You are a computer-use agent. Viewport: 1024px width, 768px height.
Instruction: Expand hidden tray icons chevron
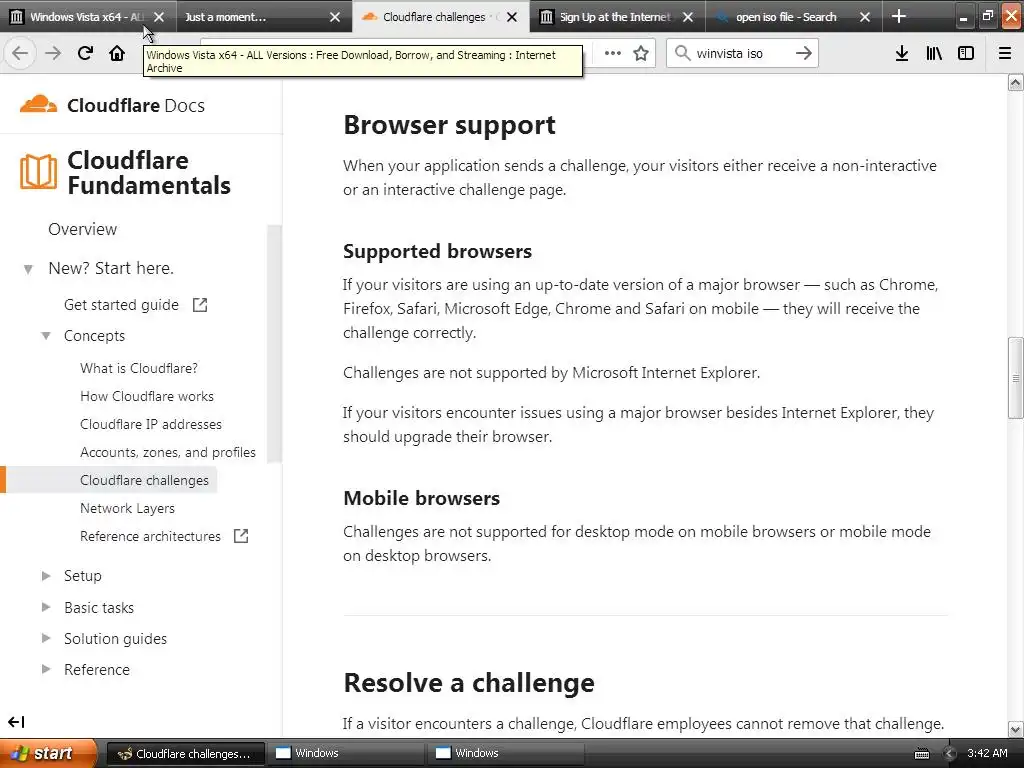(x=949, y=754)
